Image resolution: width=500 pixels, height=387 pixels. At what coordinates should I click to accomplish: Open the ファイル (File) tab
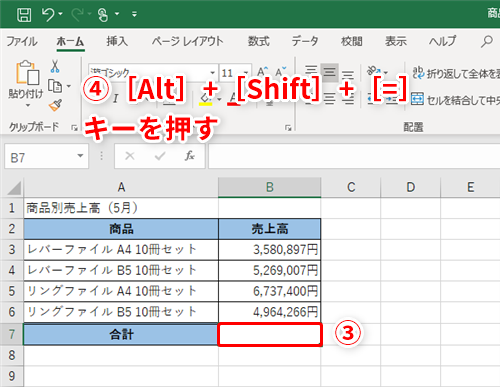(22, 41)
